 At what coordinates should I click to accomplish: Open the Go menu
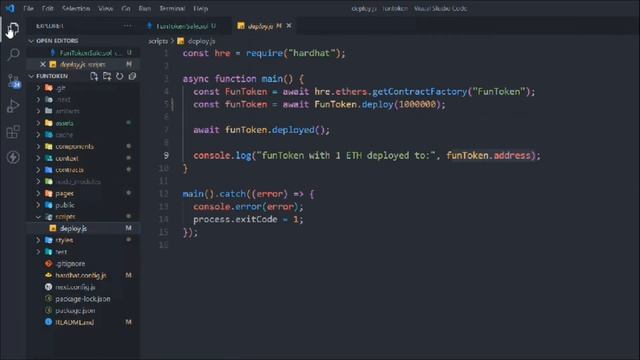(126, 8)
